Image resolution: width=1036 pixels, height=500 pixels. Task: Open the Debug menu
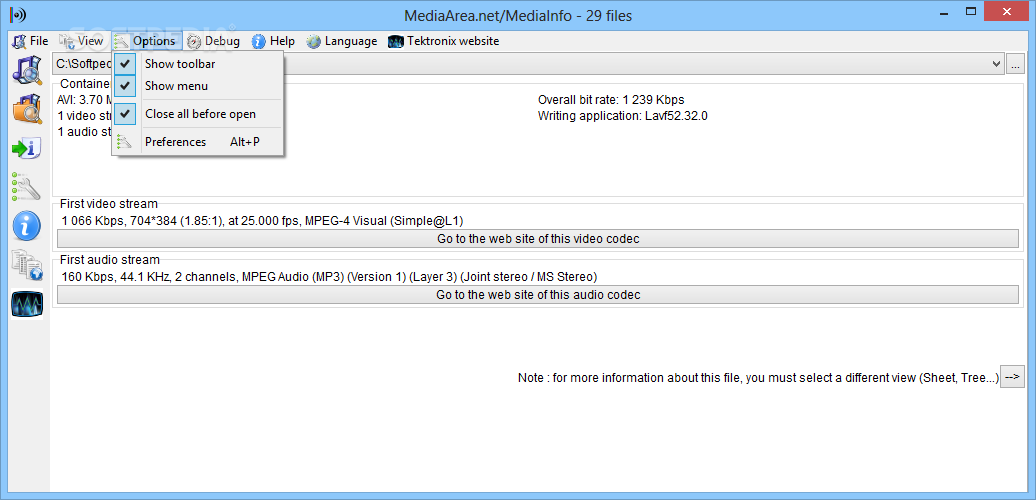point(213,41)
